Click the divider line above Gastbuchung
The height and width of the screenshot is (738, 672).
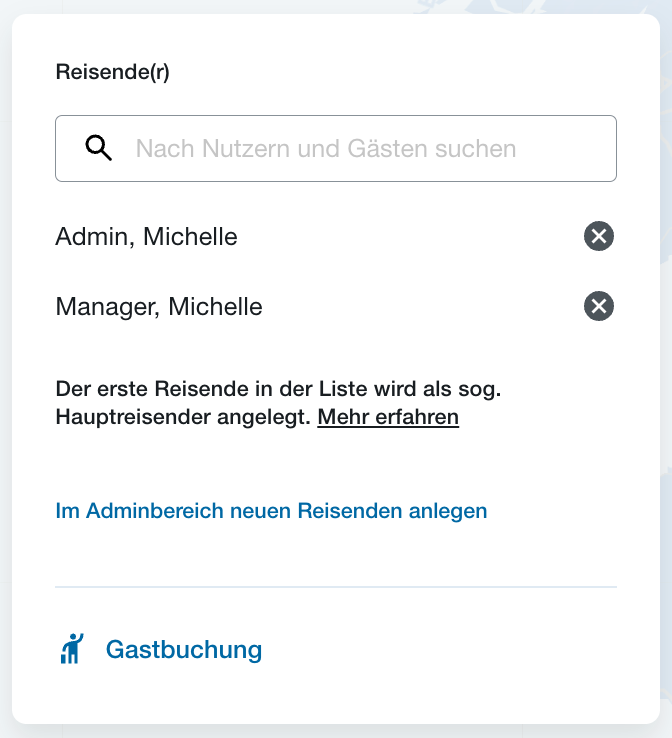click(x=336, y=587)
